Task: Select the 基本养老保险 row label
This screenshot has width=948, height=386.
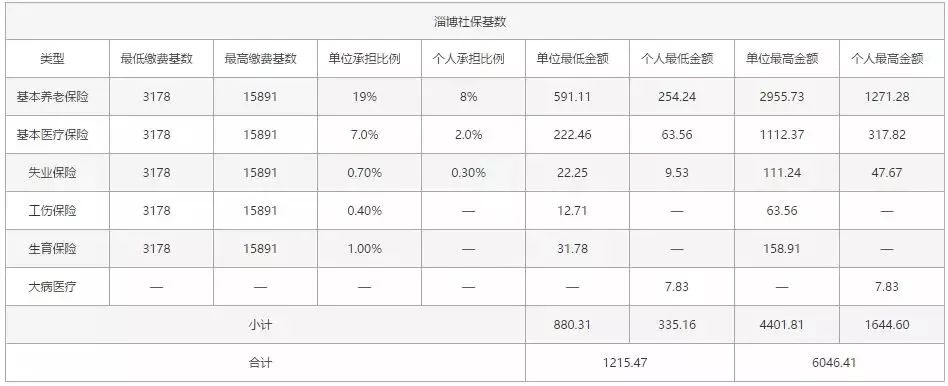Action: [53, 97]
